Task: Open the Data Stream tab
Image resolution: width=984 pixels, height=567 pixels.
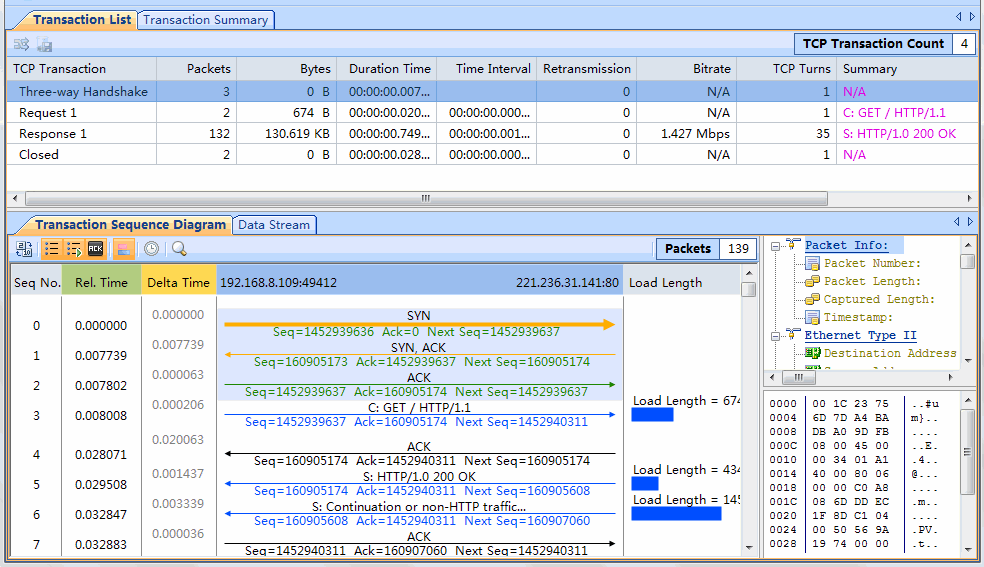Action: pos(274,225)
